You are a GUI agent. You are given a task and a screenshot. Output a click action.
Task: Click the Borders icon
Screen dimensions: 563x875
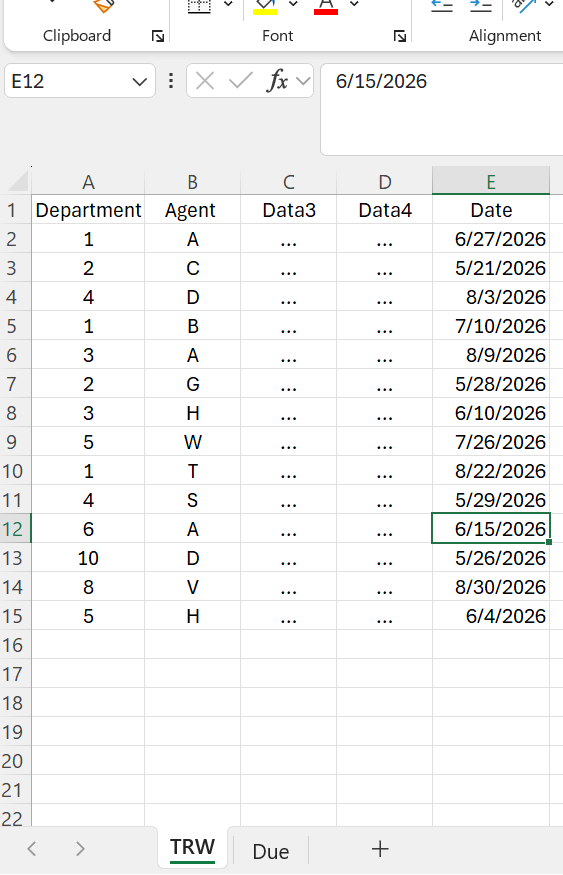199,6
